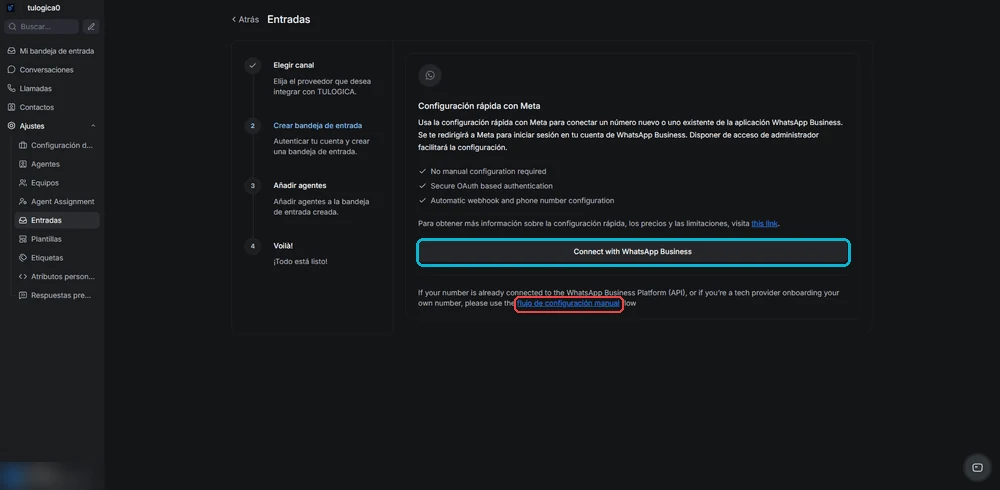Open the chat widget icon at bottom right
1000x490 pixels.
[977, 468]
